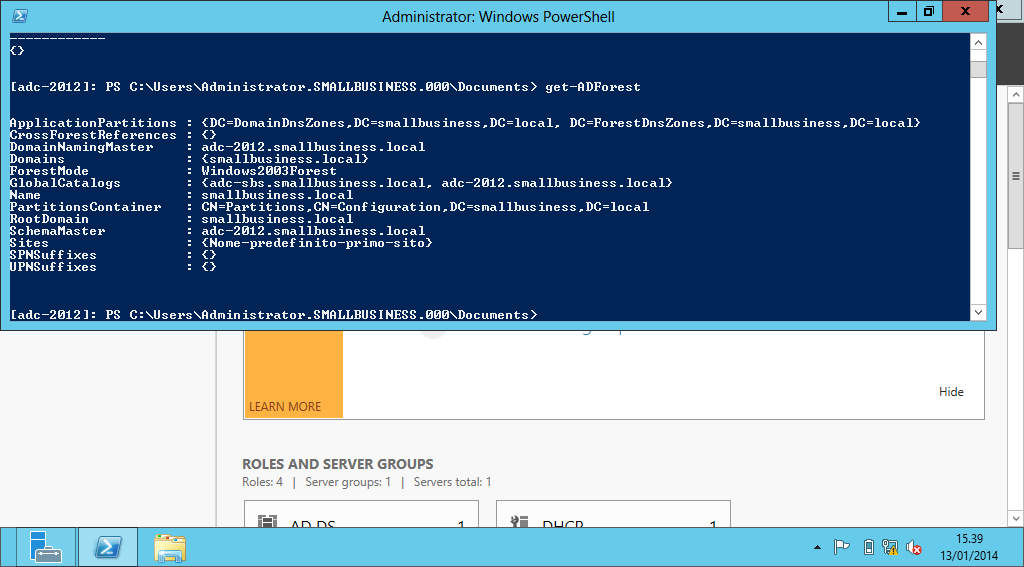Image resolution: width=1024 pixels, height=567 pixels.
Task: Click the DomainNamingMaster property label
Action: [82, 147]
